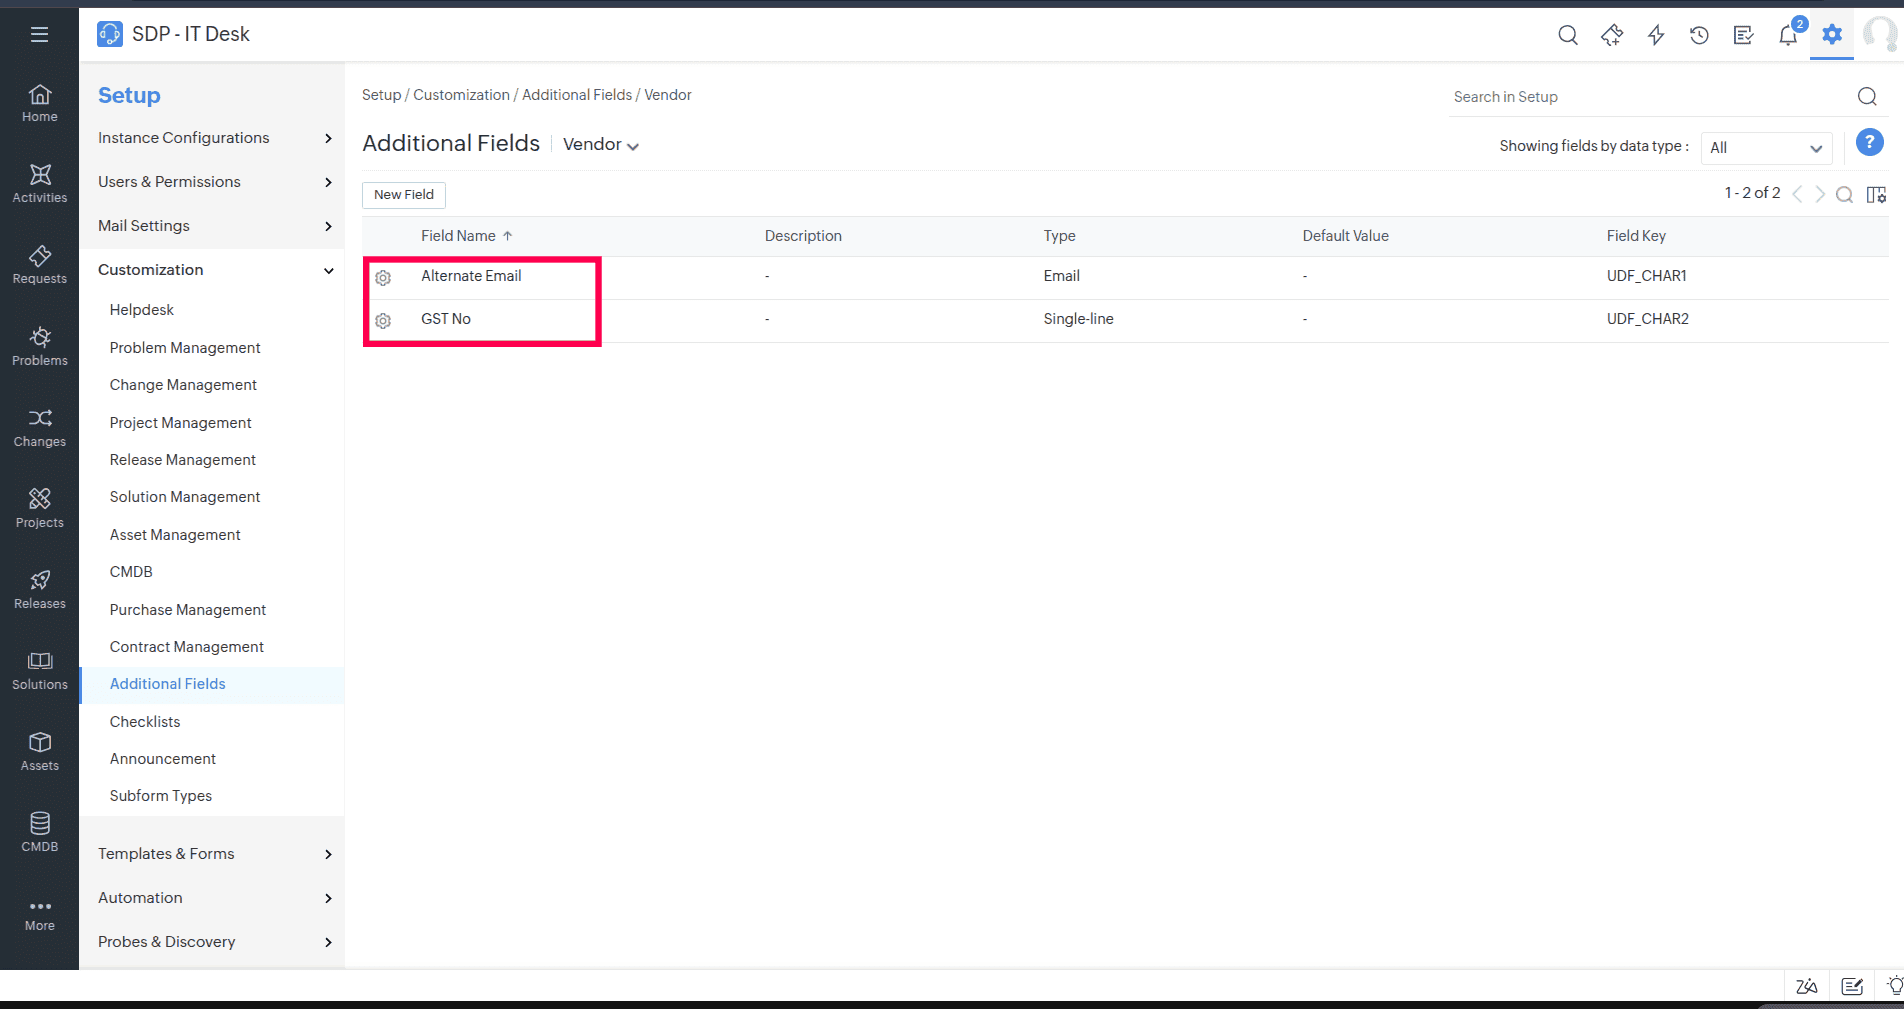This screenshot has width=1904, height=1009.
Task: Go to the next page of fields
Action: [1820, 194]
